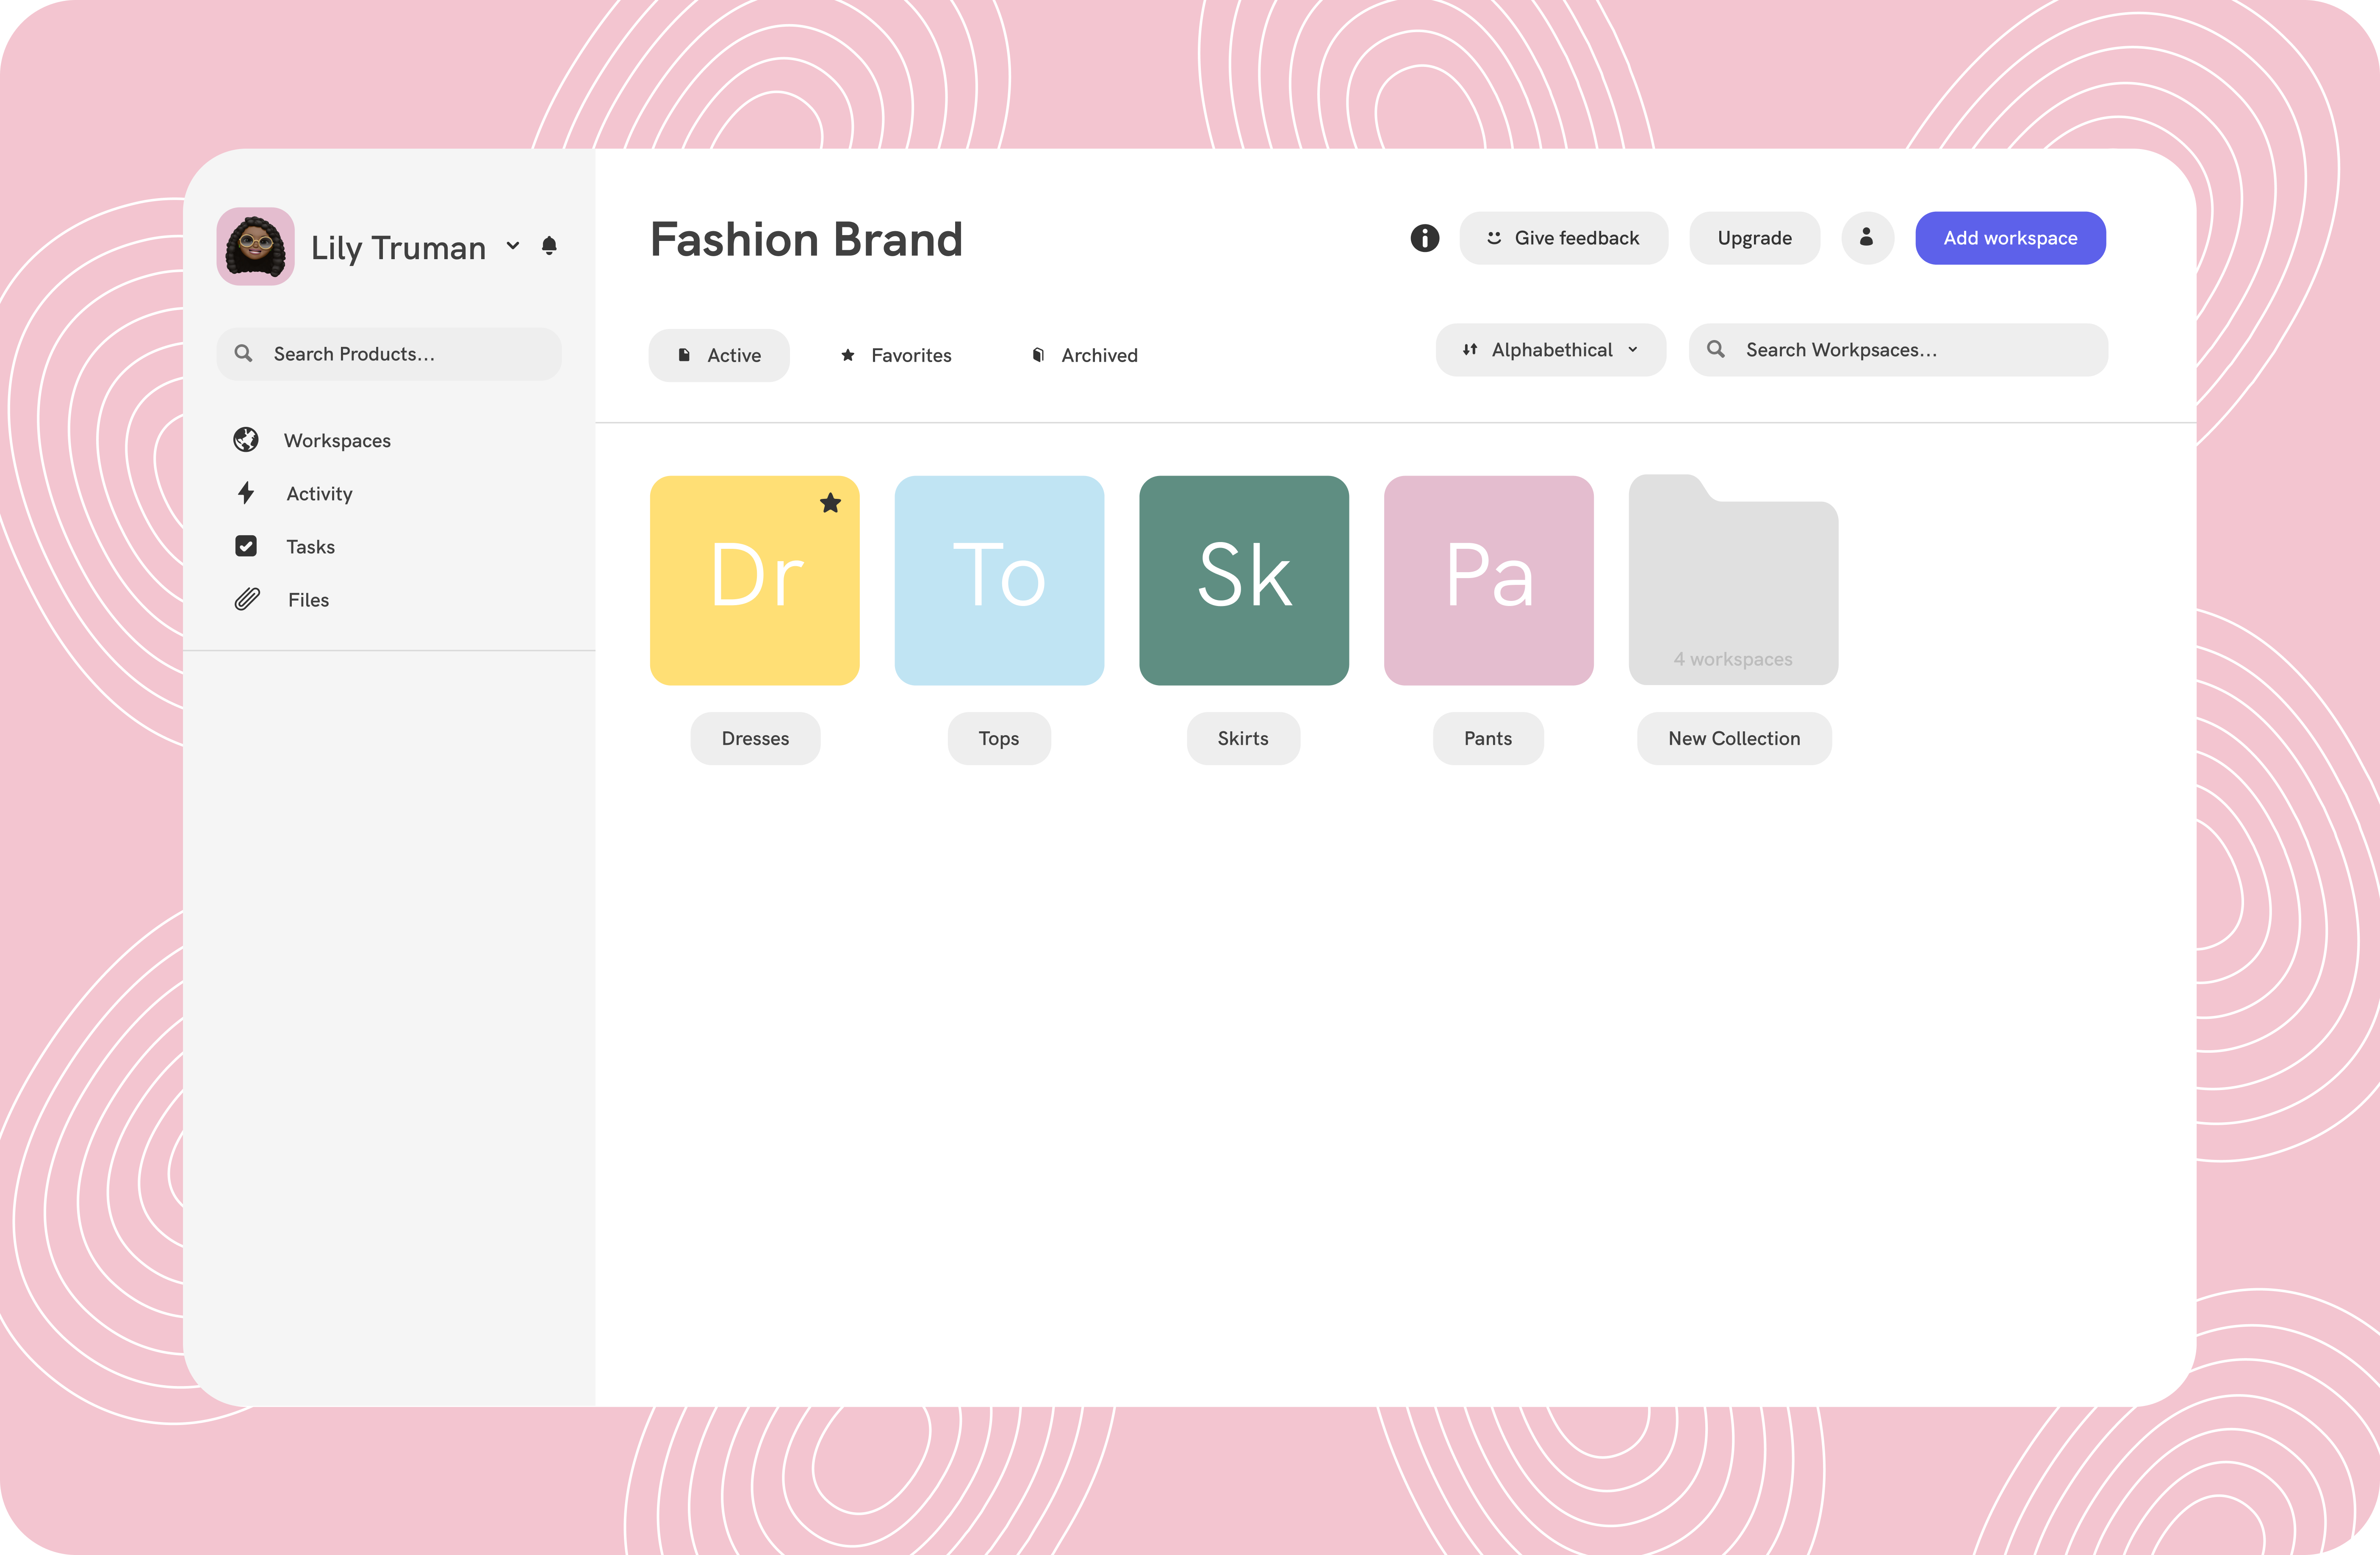Open the info icon beside Fashion Brand
2380x1555 pixels.
1424,238
